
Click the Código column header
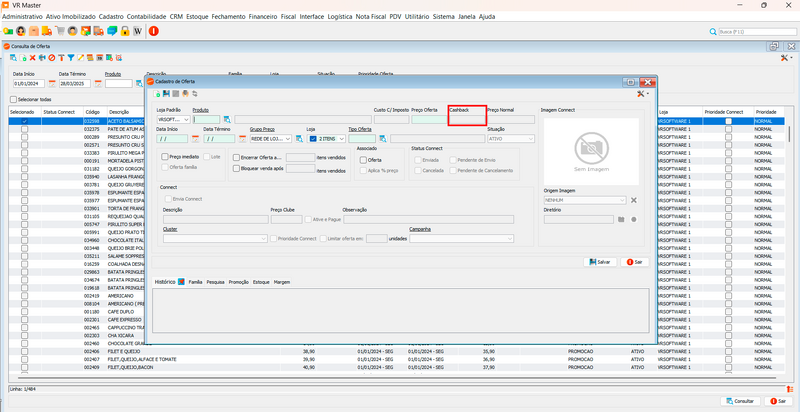(93, 112)
